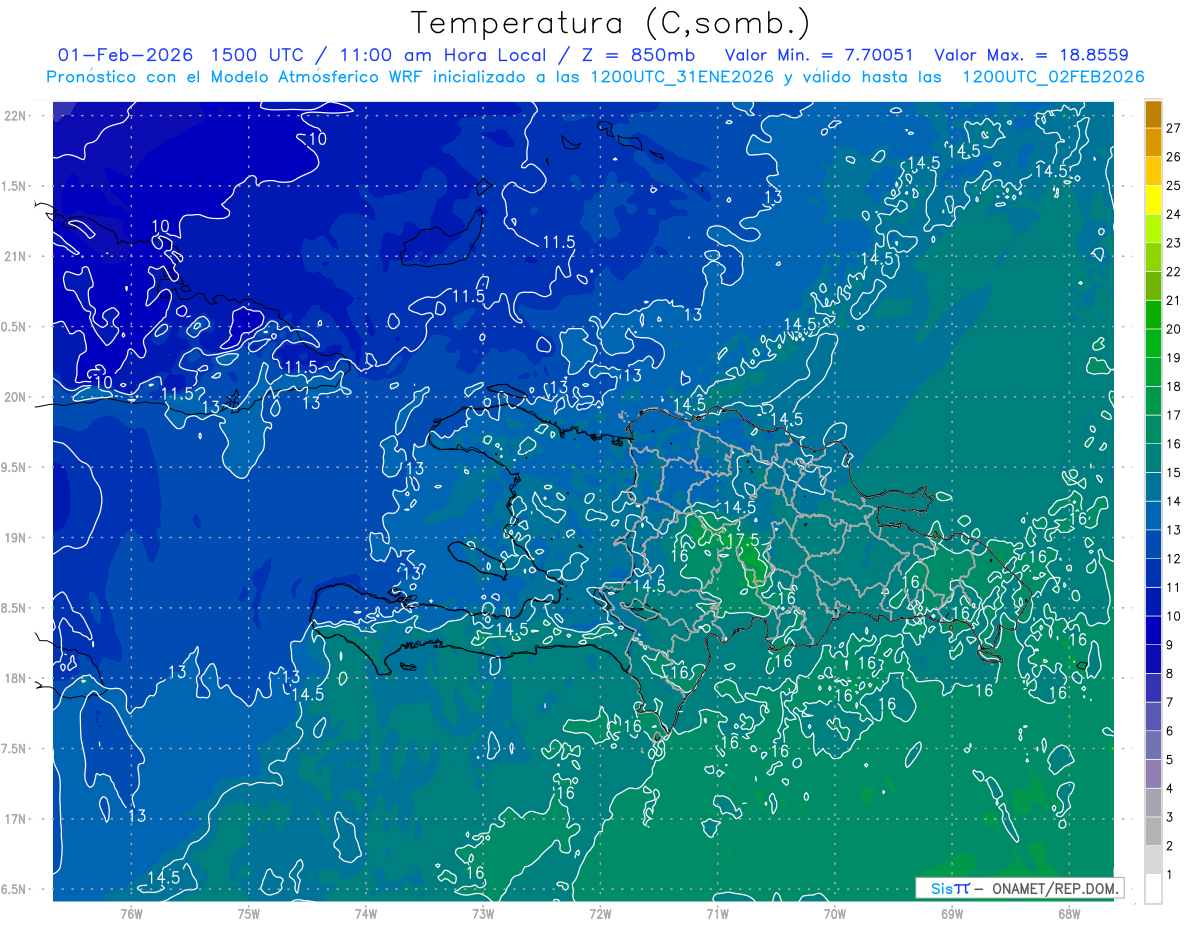Click the '18' color legend value

1174,386
